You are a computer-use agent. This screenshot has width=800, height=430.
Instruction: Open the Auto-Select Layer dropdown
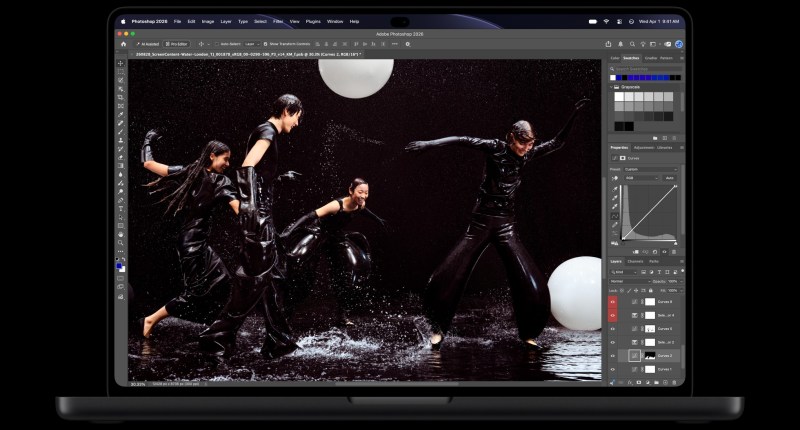pos(252,44)
